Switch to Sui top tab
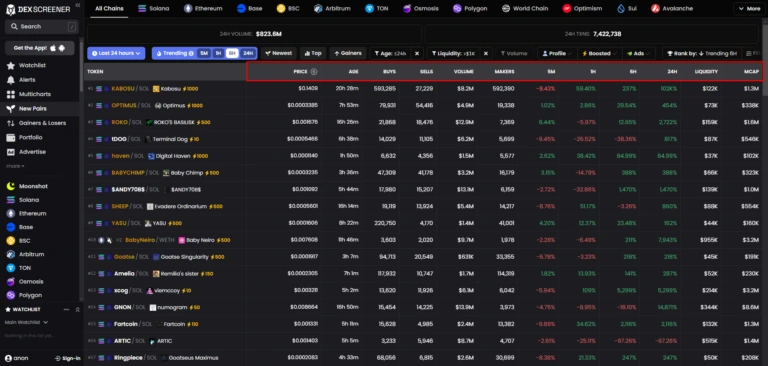This screenshot has width=768, height=366. click(x=627, y=8)
